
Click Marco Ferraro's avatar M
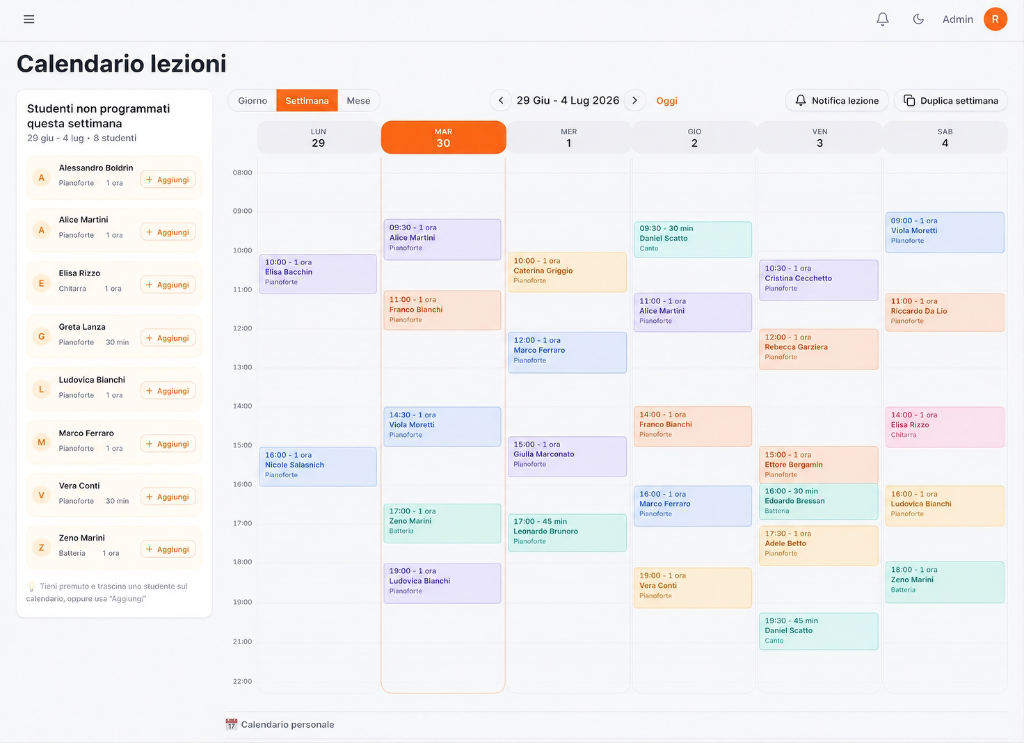point(41,443)
